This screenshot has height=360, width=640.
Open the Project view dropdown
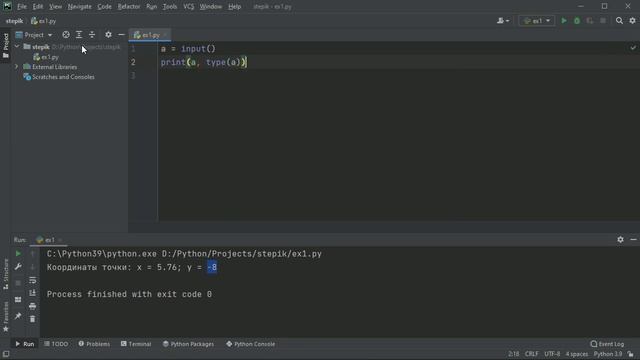pos(34,35)
